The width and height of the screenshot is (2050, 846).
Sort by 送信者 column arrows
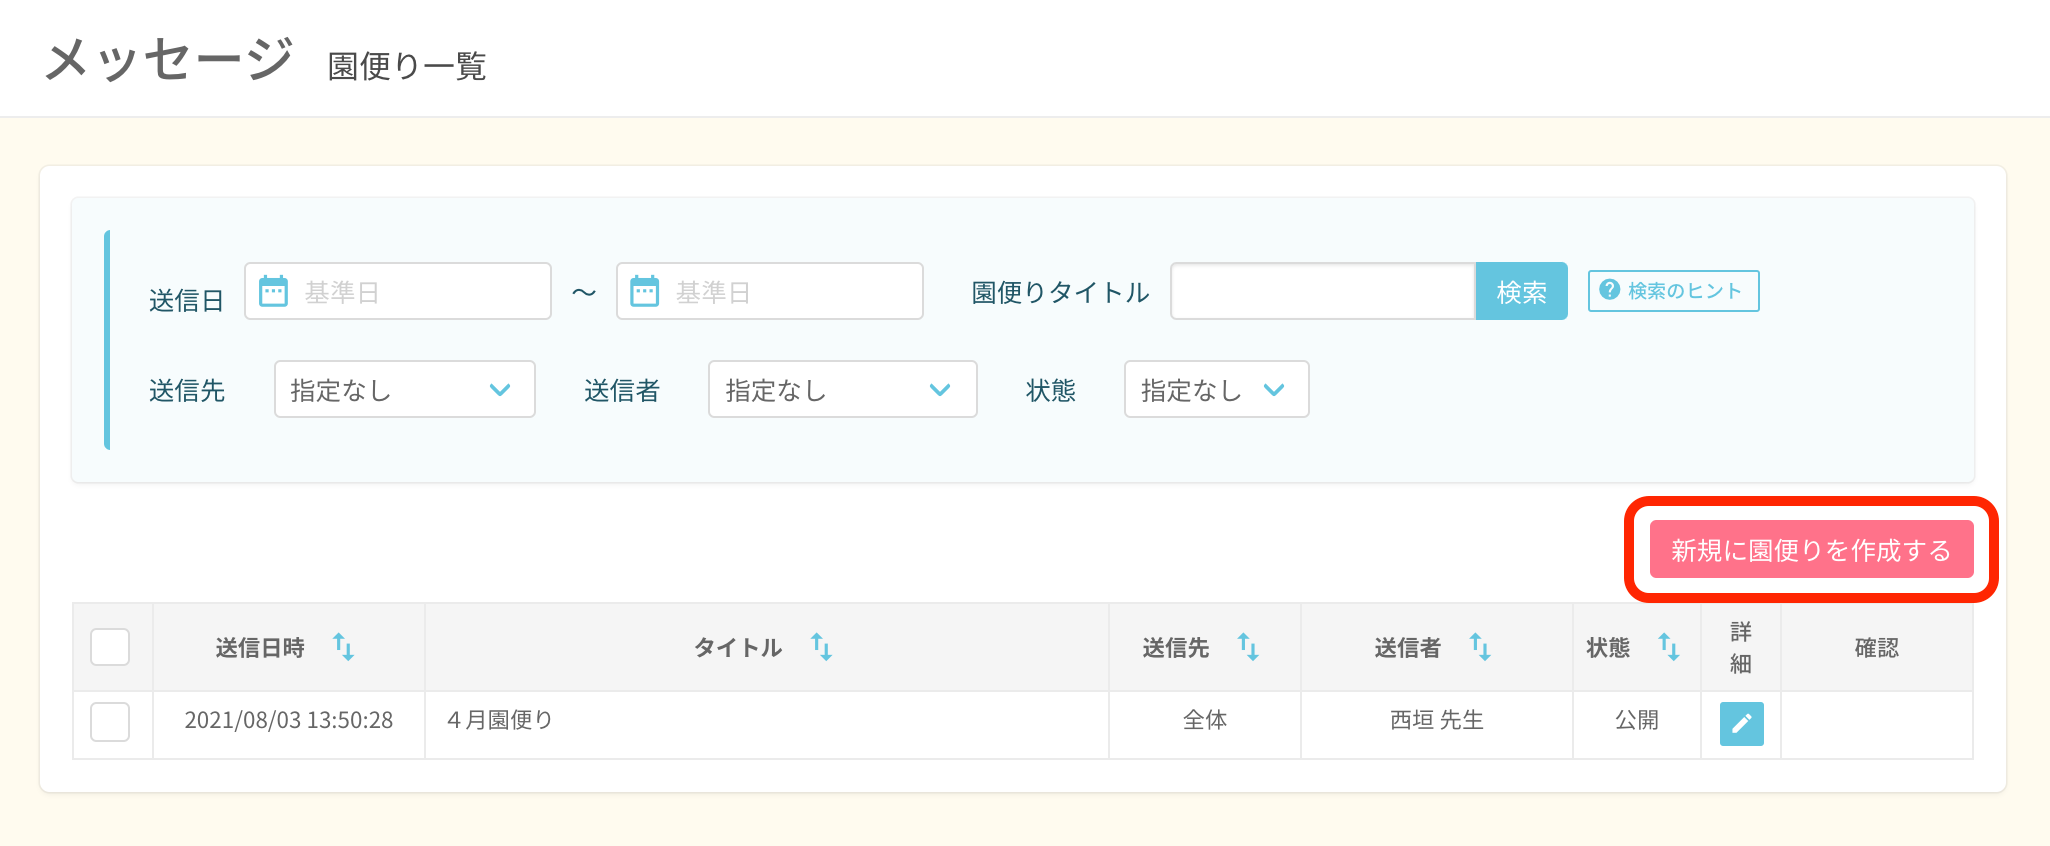click(x=1480, y=647)
